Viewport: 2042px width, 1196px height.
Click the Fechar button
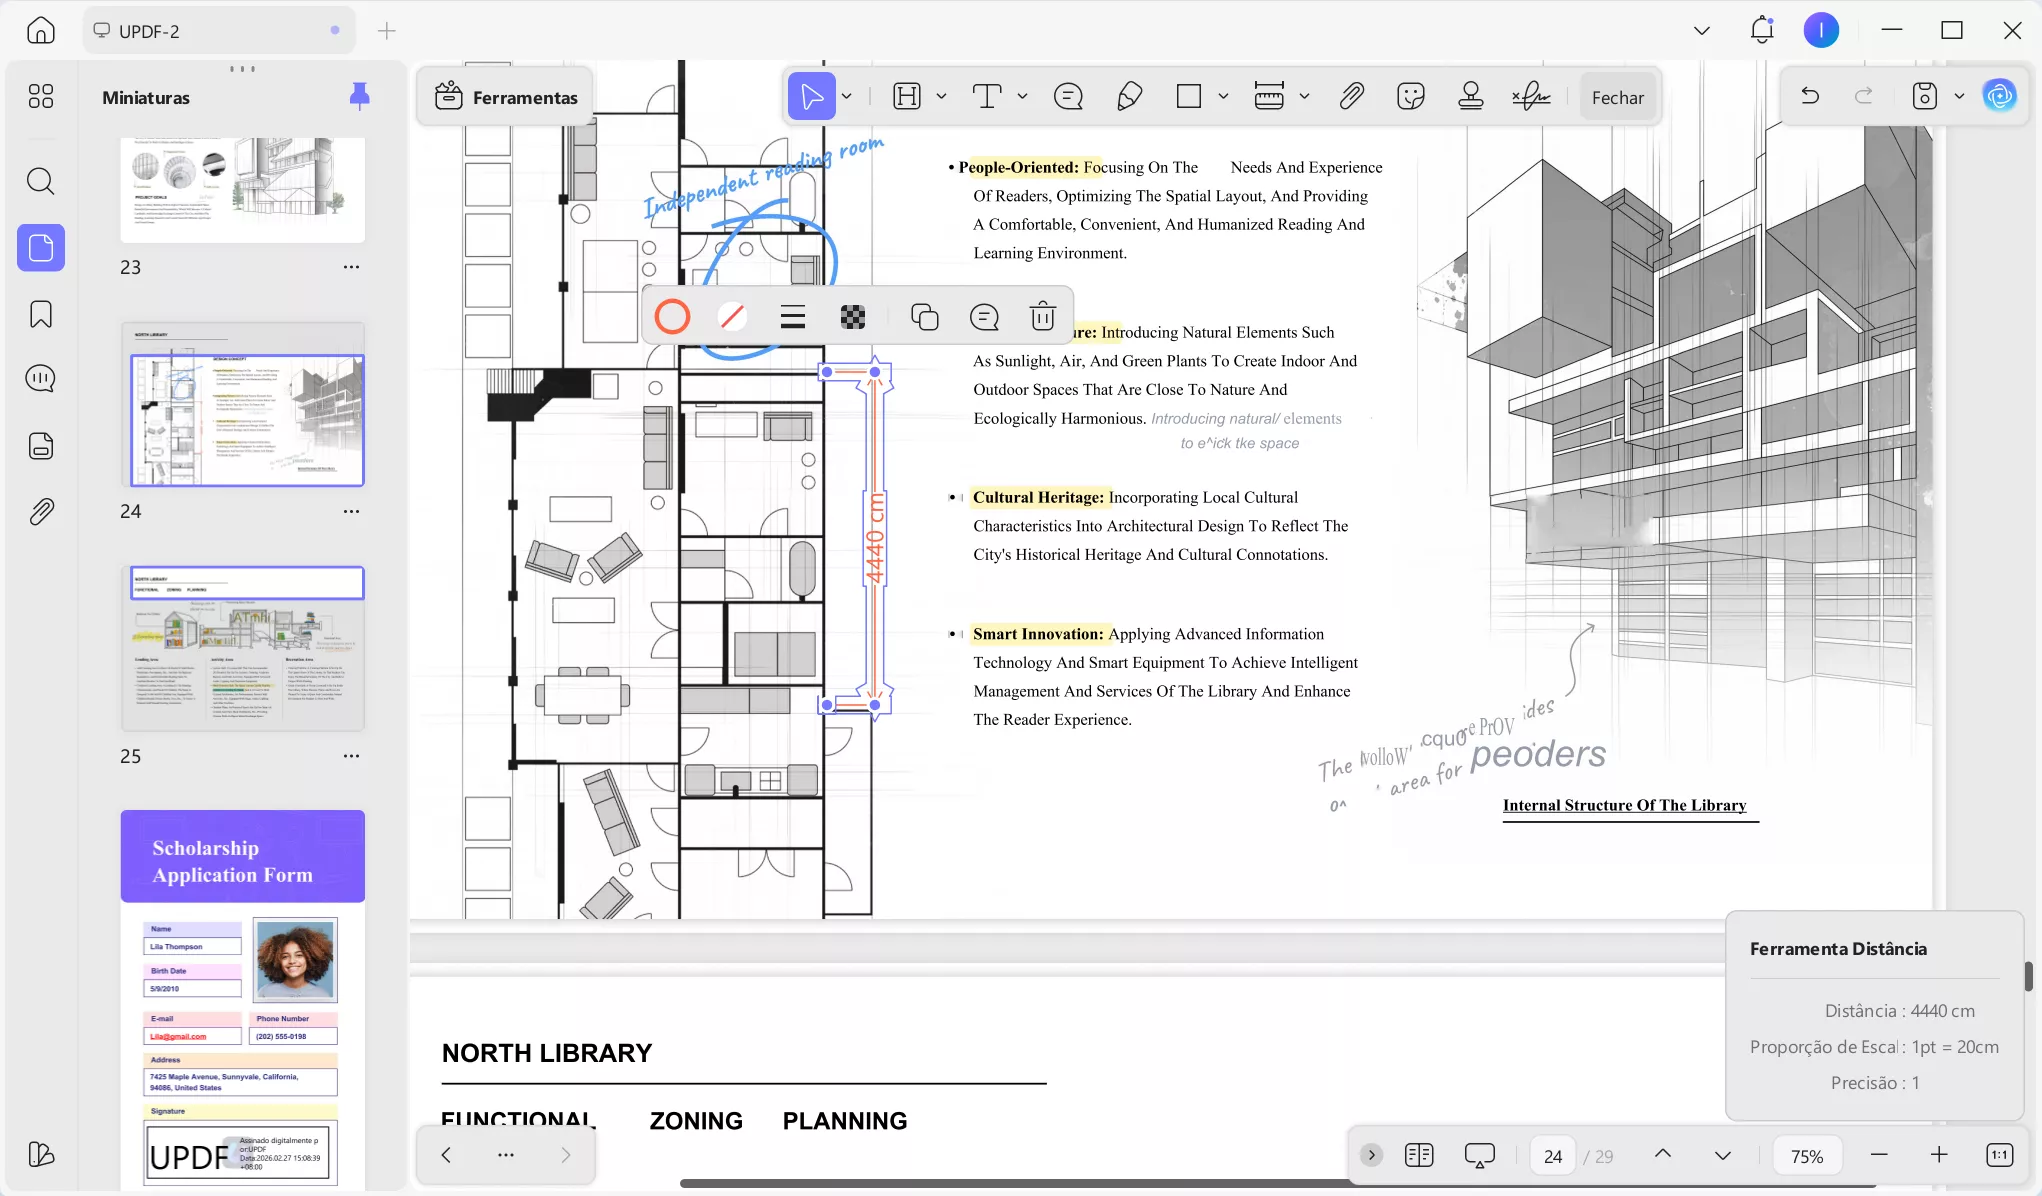(1617, 97)
